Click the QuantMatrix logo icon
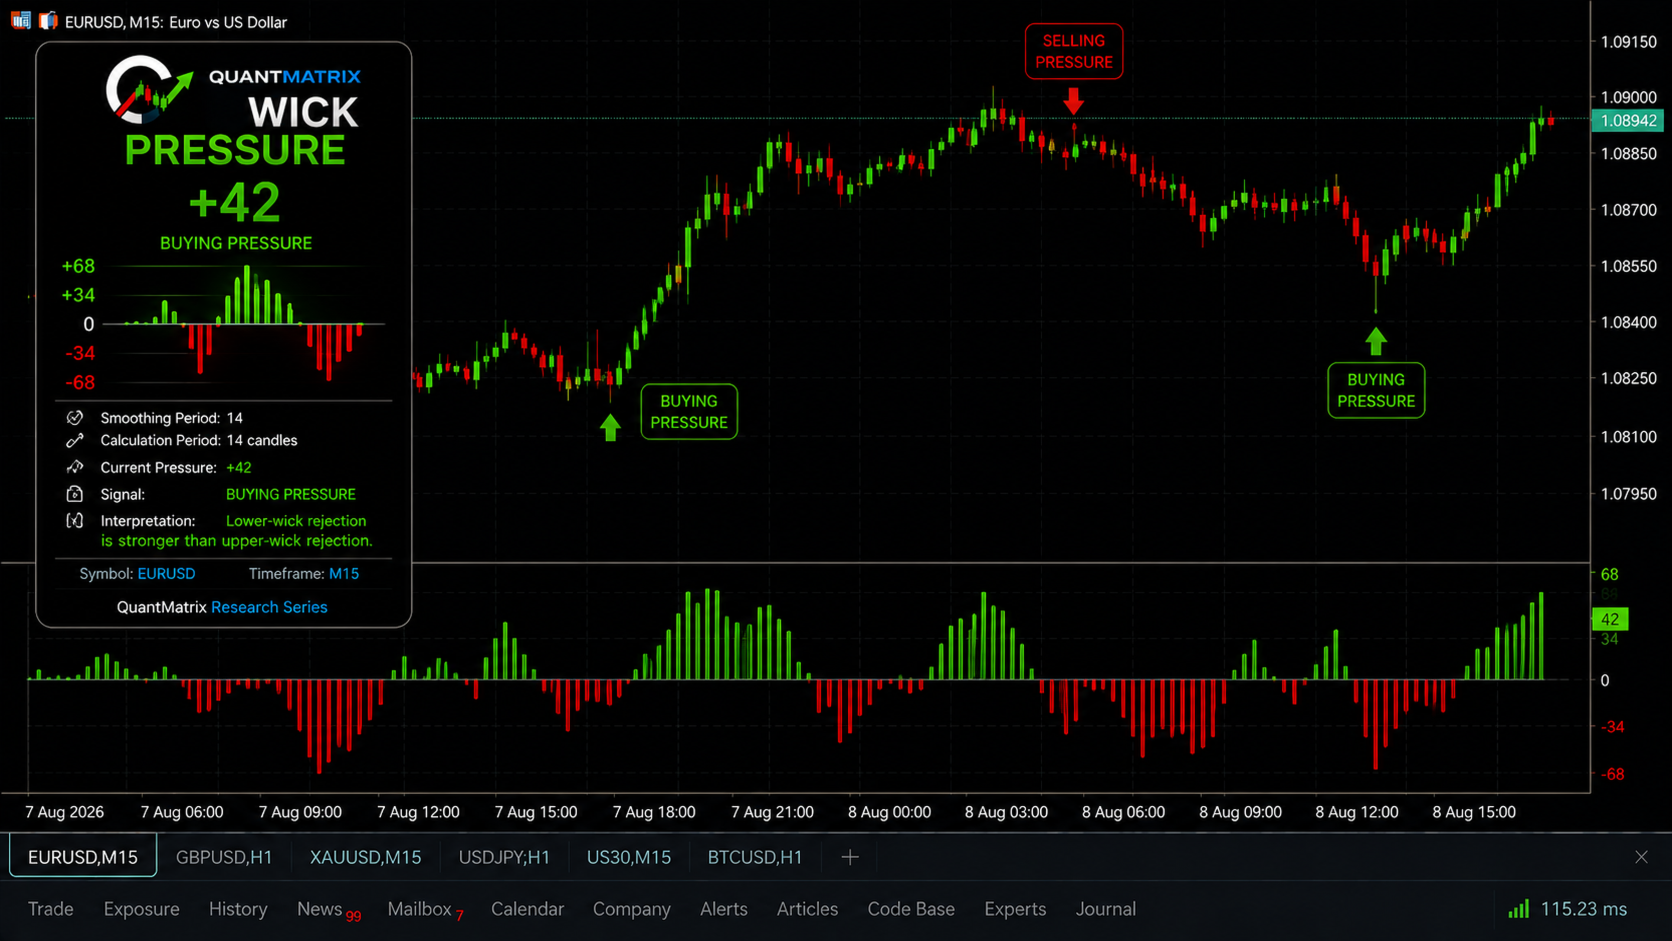 148,89
